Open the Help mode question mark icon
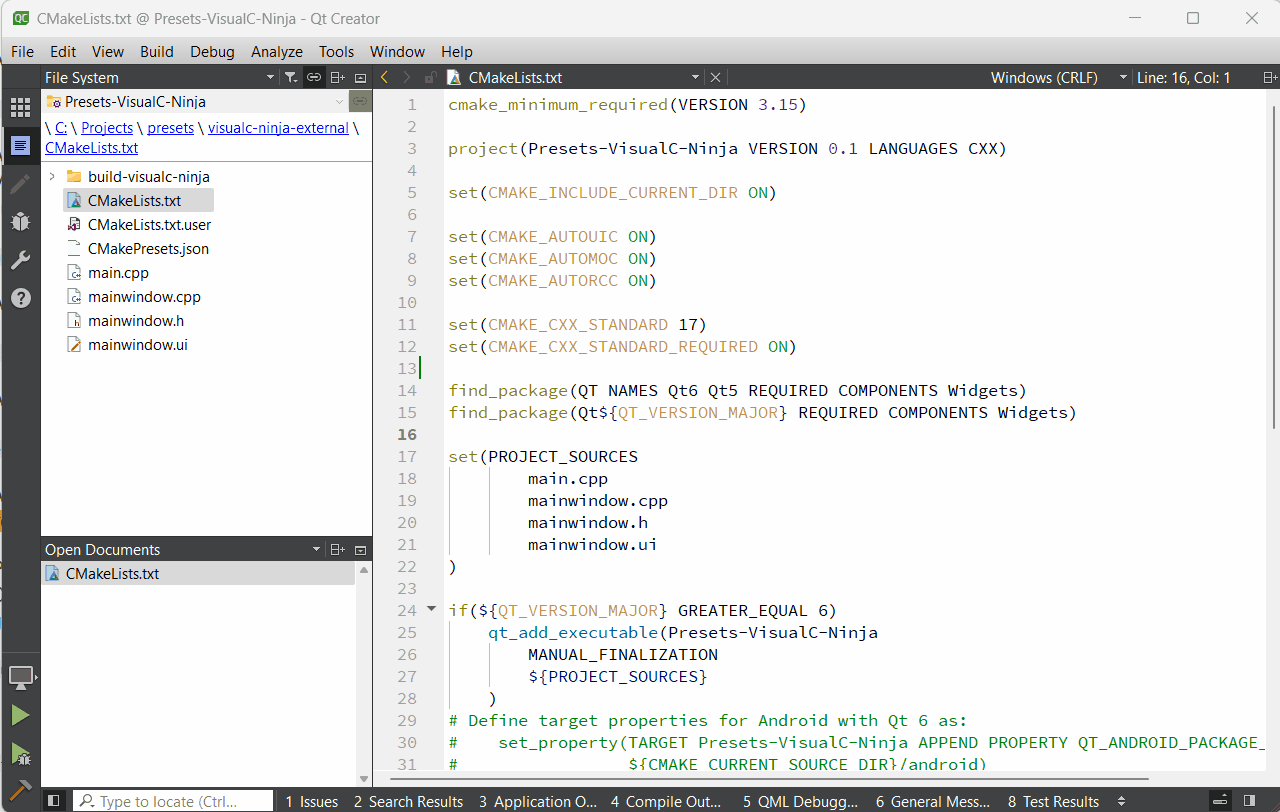The width and height of the screenshot is (1280, 812). coord(20,298)
